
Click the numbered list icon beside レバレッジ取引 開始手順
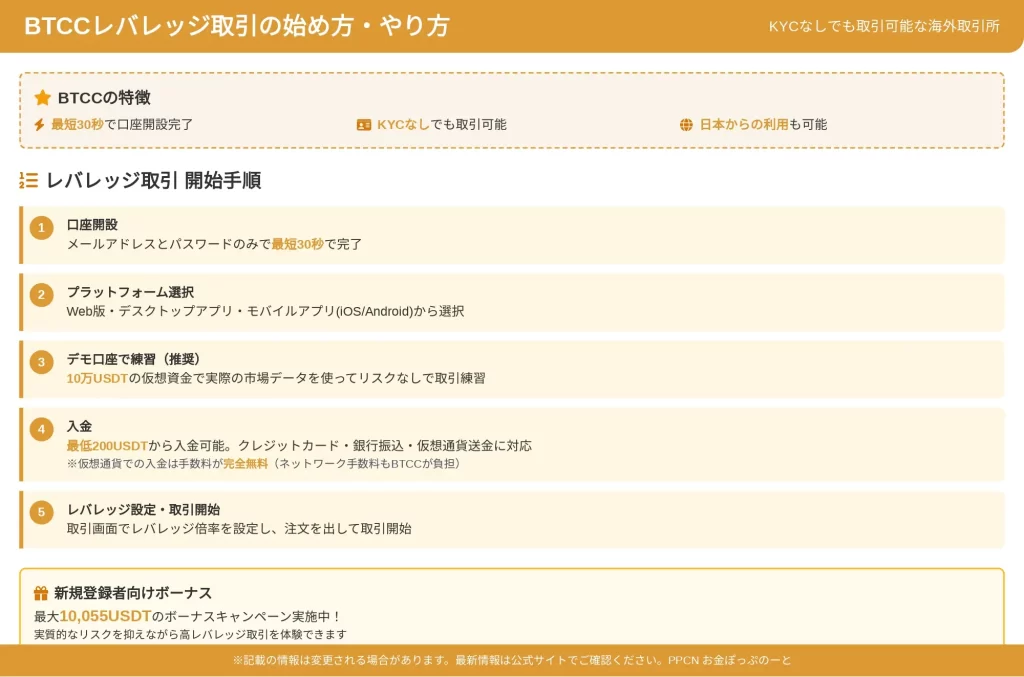pos(29,180)
